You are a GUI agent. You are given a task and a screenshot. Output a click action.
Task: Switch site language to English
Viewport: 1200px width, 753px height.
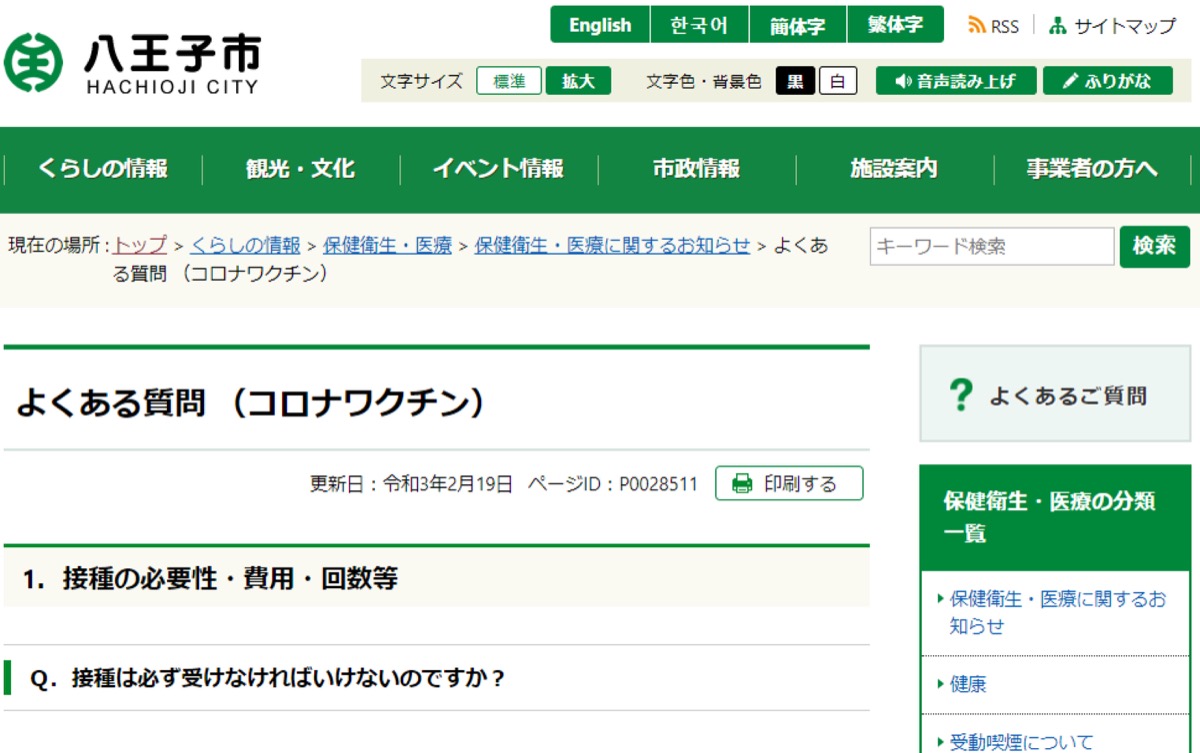point(600,25)
